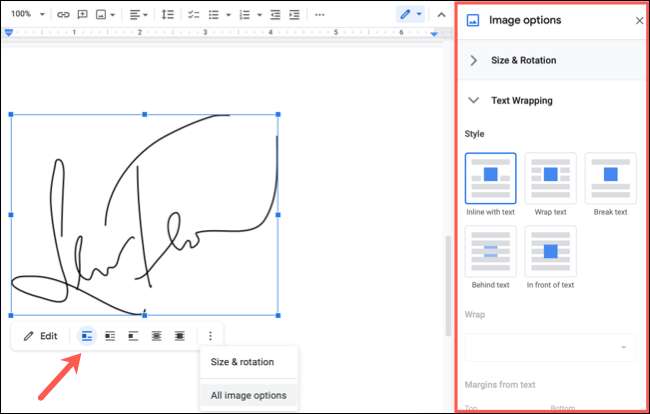Click the insert link icon
Viewport: 650px width, 414px height.
point(63,15)
